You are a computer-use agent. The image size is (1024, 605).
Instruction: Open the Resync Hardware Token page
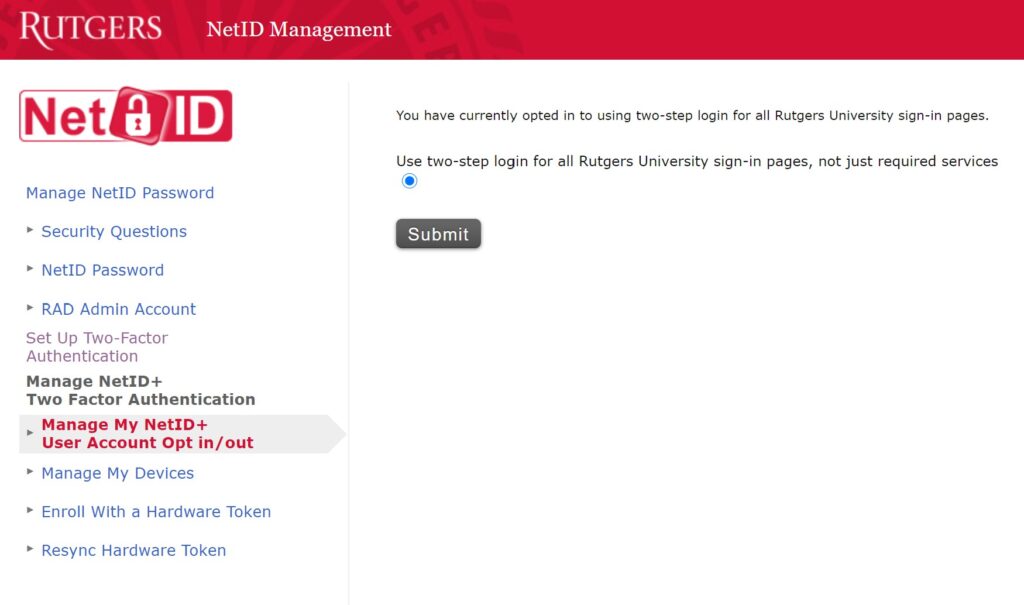coord(133,551)
